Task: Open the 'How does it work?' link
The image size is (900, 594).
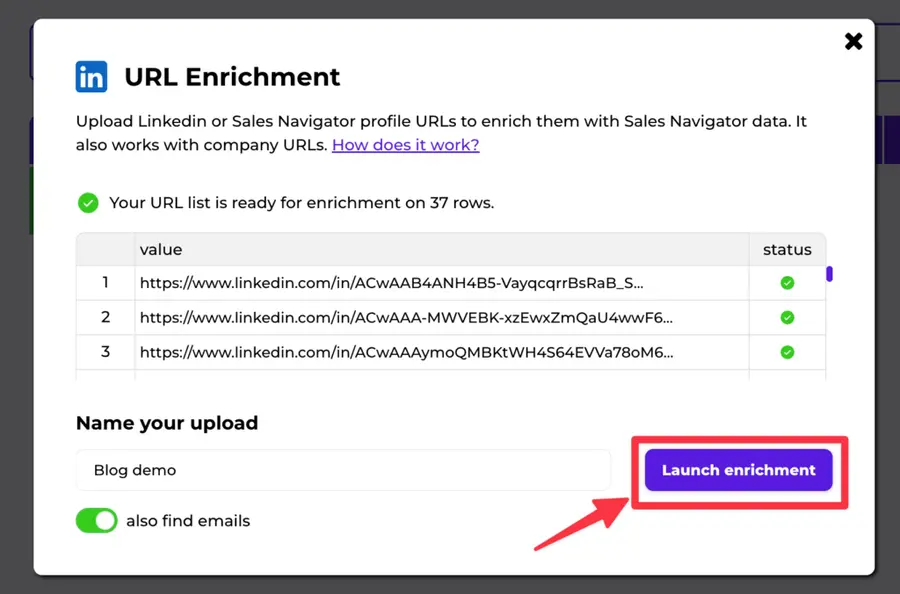Action: pos(404,145)
